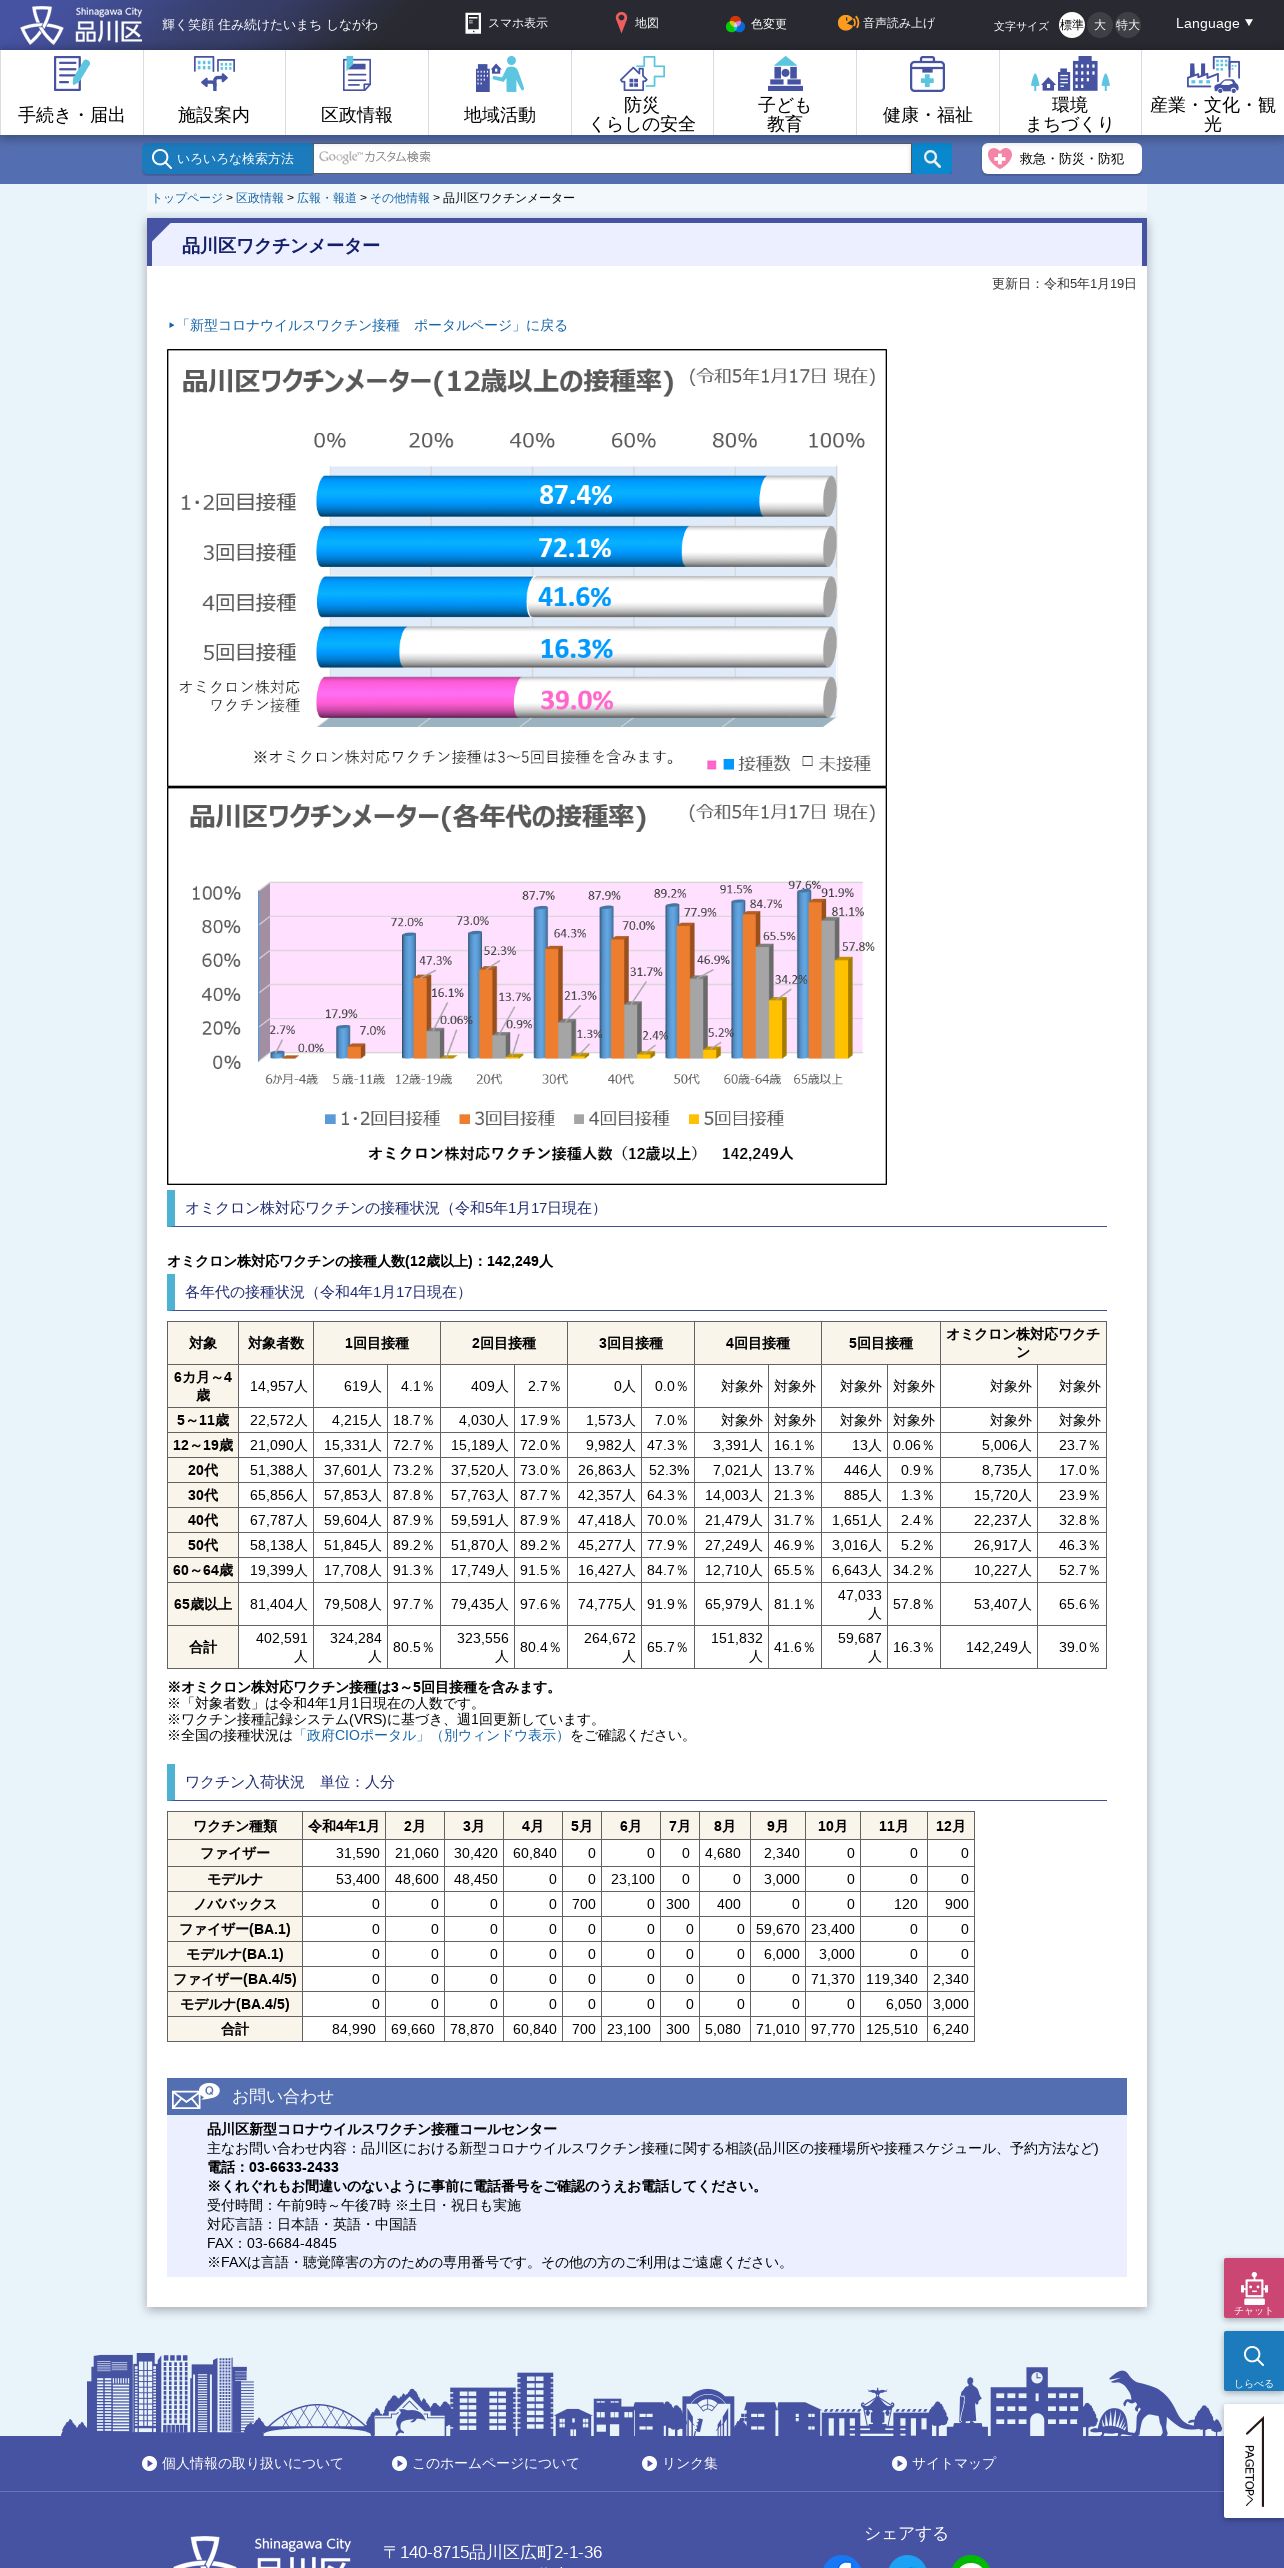Click the 各年代の接種率 chart image
Screen dimensions: 1284x2568
(x=527, y=986)
